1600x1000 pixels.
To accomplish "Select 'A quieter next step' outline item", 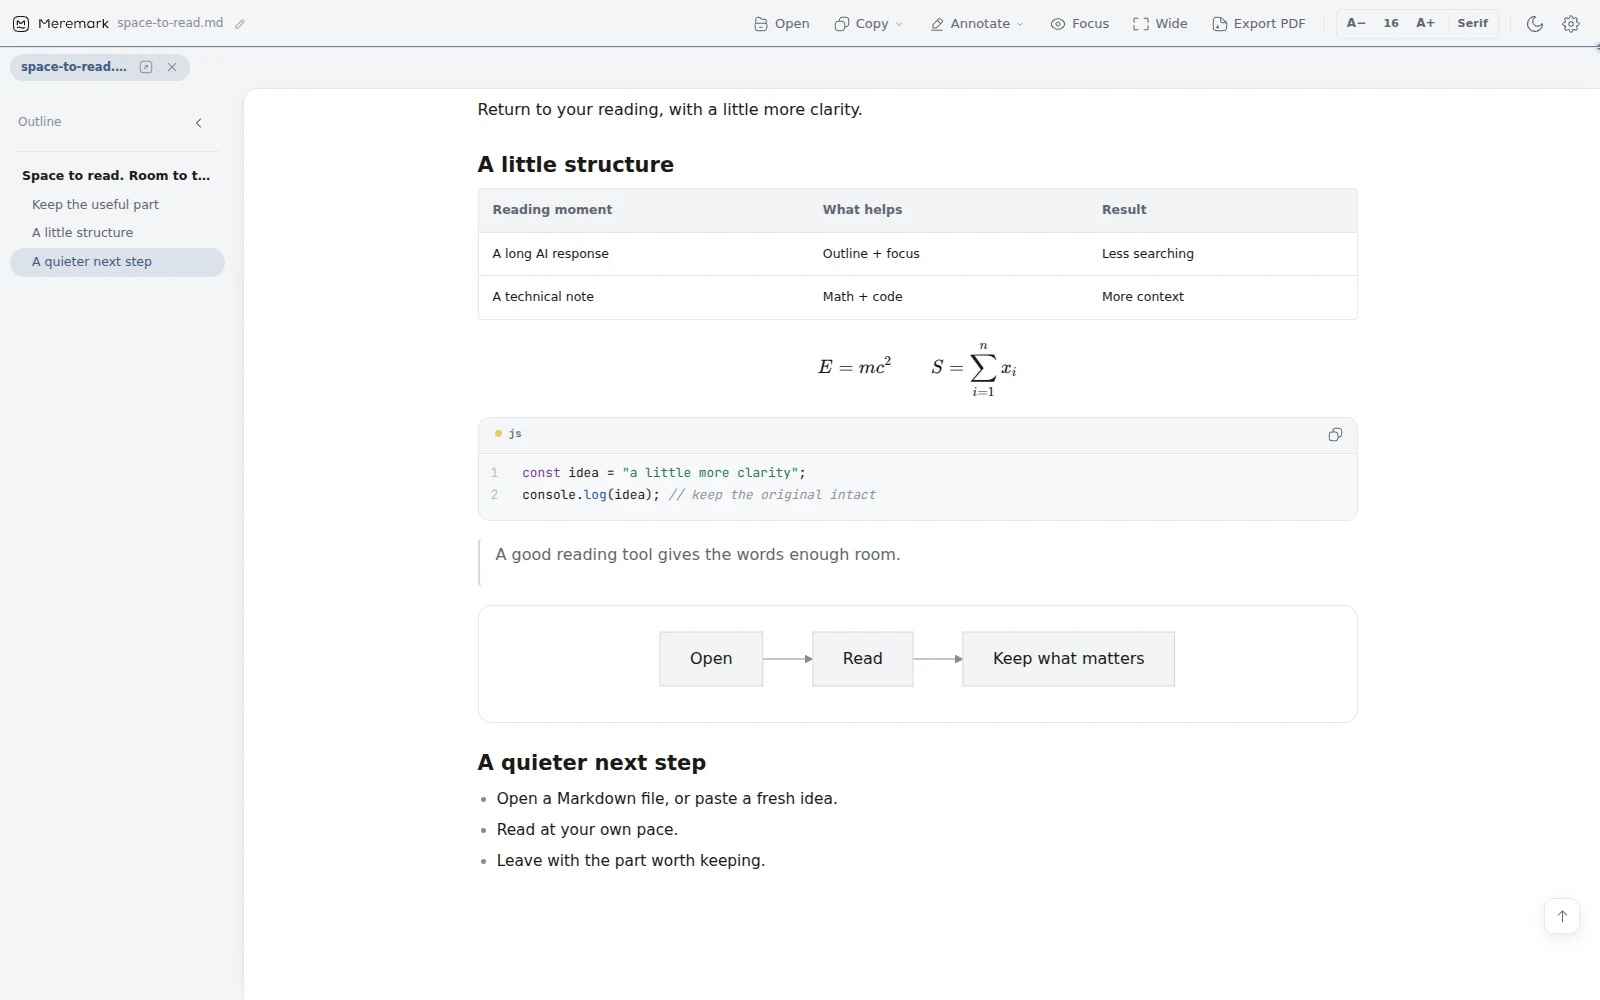I will coord(117,262).
